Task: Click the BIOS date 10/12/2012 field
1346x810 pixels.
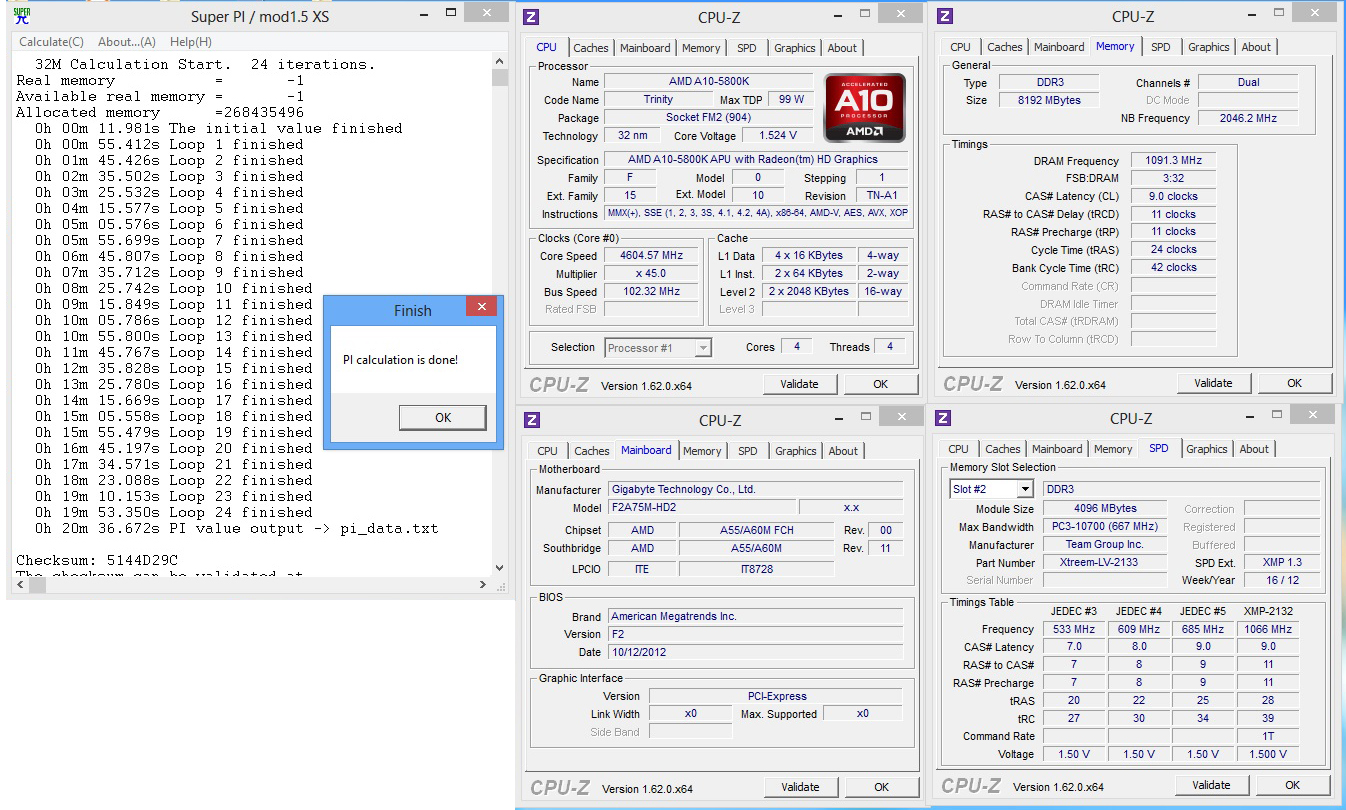Action: click(x=755, y=652)
